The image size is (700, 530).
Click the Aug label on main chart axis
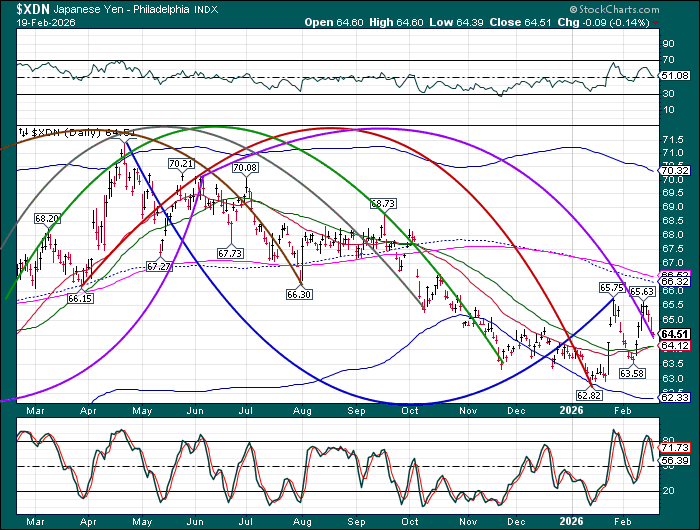[301, 410]
